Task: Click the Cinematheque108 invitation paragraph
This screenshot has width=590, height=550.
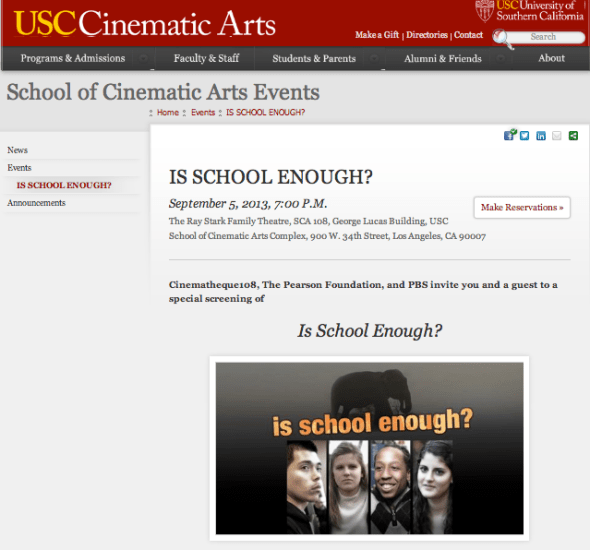Action: coord(363,292)
